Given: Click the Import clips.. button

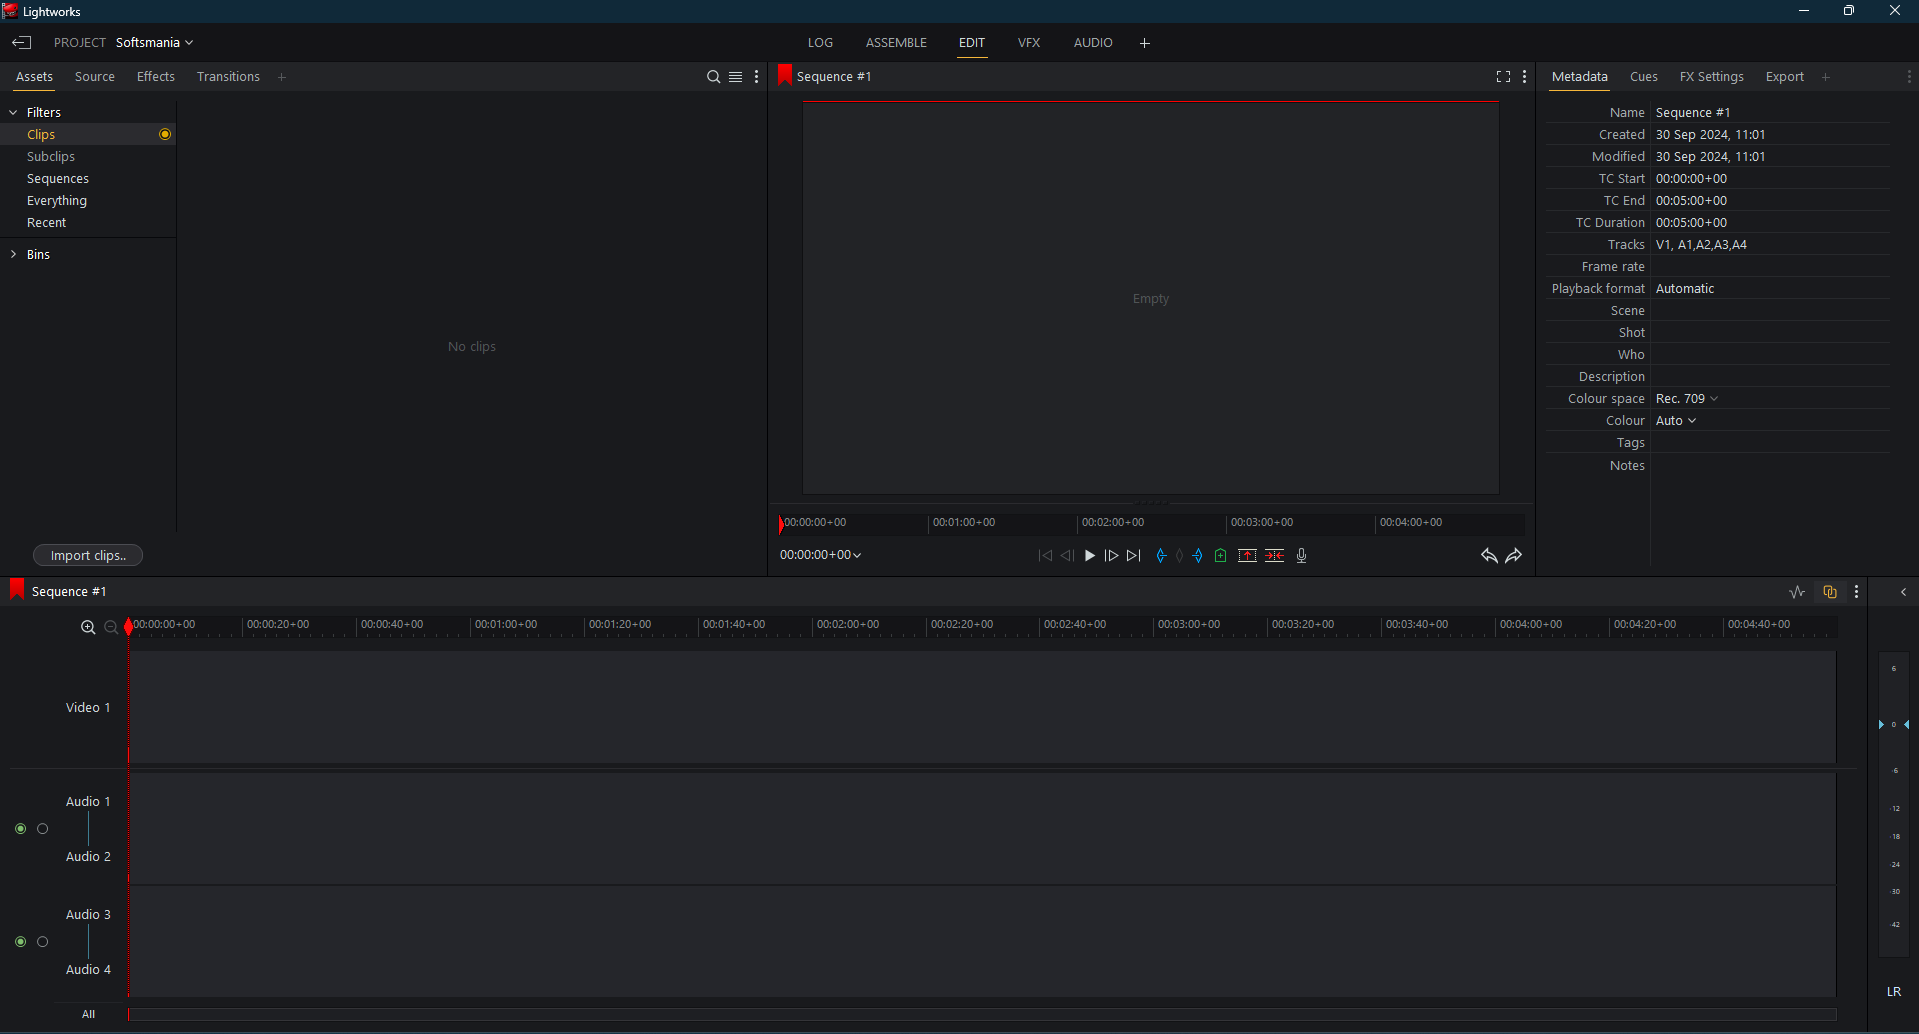Looking at the screenshot, I should click(x=88, y=555).
